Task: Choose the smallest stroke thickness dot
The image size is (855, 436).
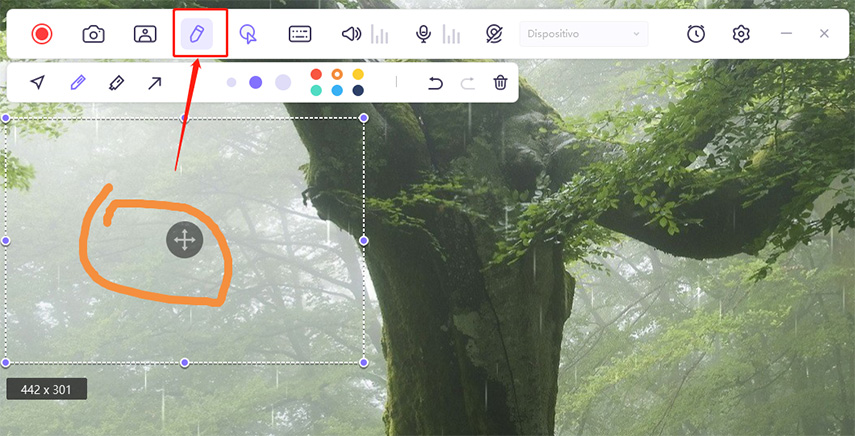Action: [x=231, y=82]
